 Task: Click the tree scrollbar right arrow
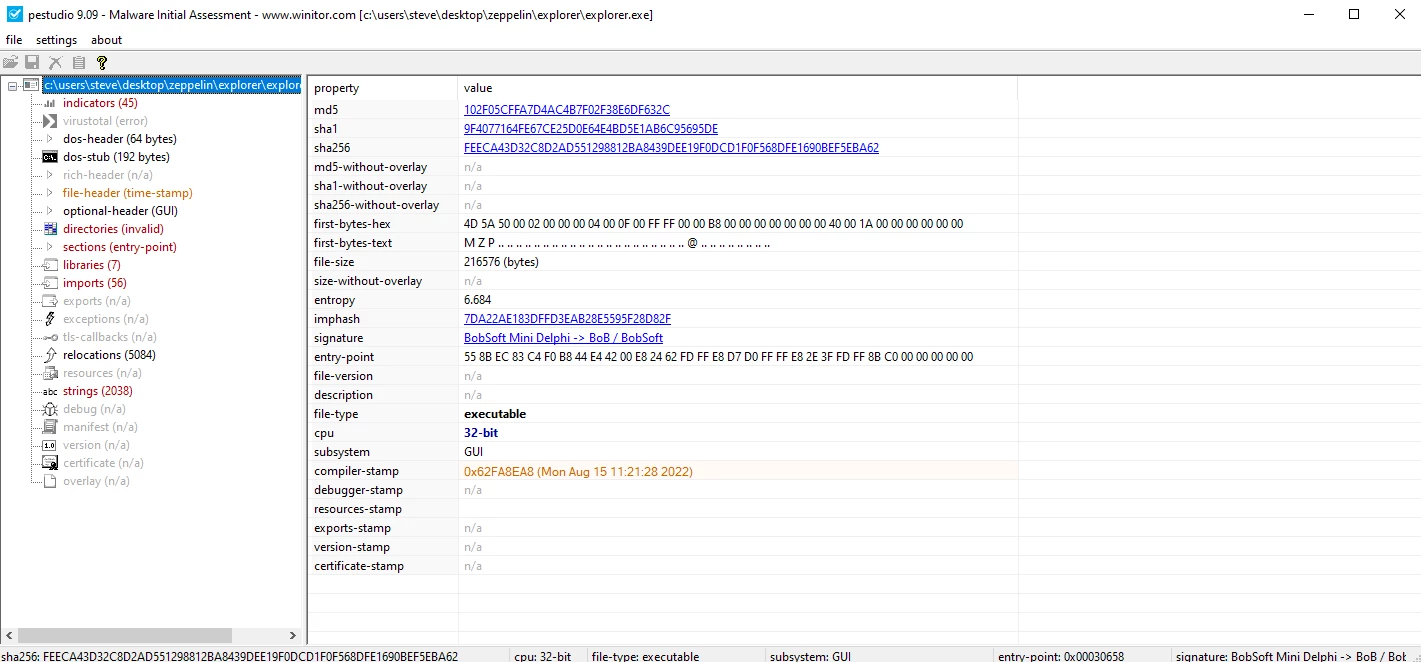293,636
